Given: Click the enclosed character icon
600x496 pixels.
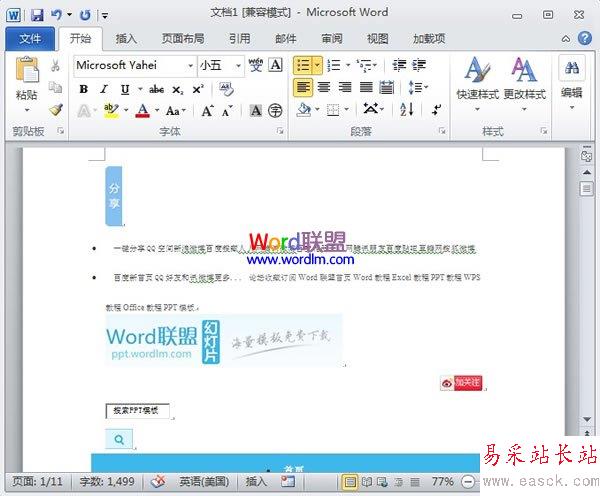Looking at the screenshot, I should tap(275, 111).
